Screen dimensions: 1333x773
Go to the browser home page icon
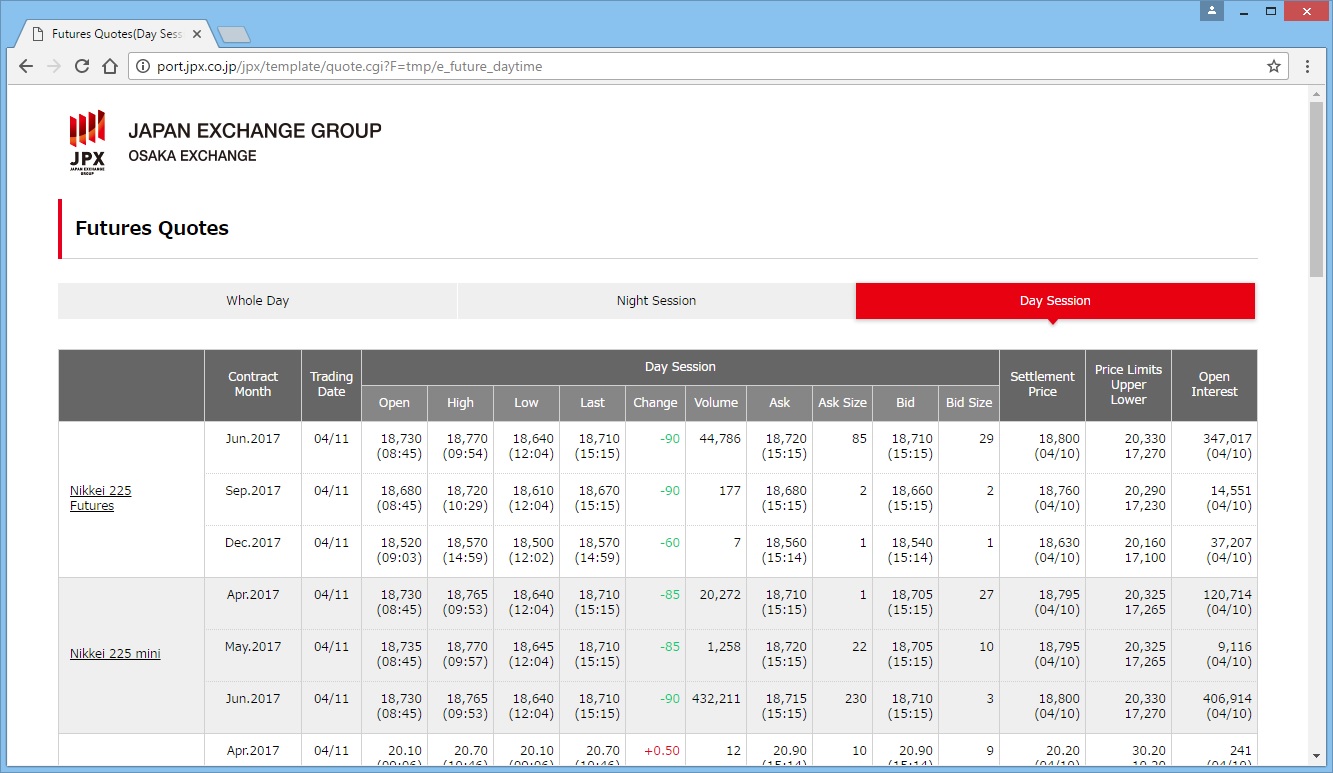click(x=110, y=66)
